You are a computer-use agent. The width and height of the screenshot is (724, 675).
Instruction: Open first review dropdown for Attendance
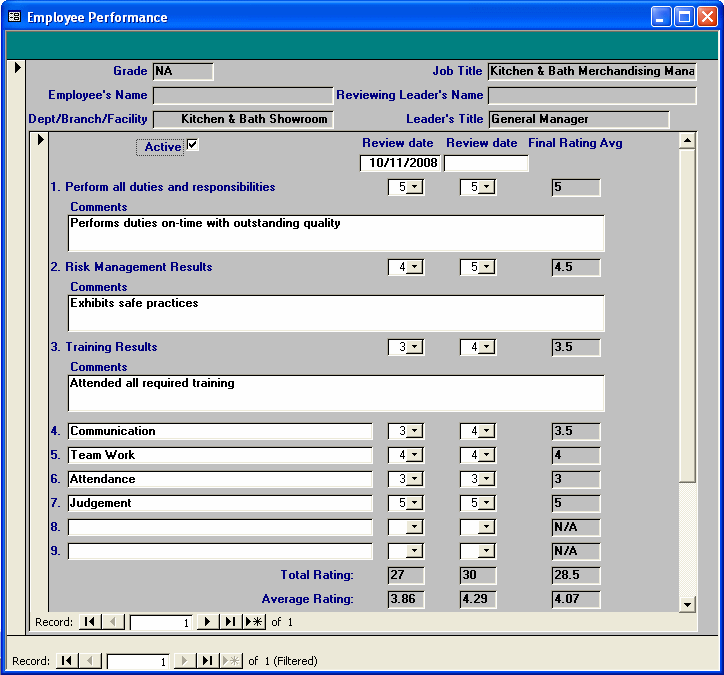tap(415, 479)
